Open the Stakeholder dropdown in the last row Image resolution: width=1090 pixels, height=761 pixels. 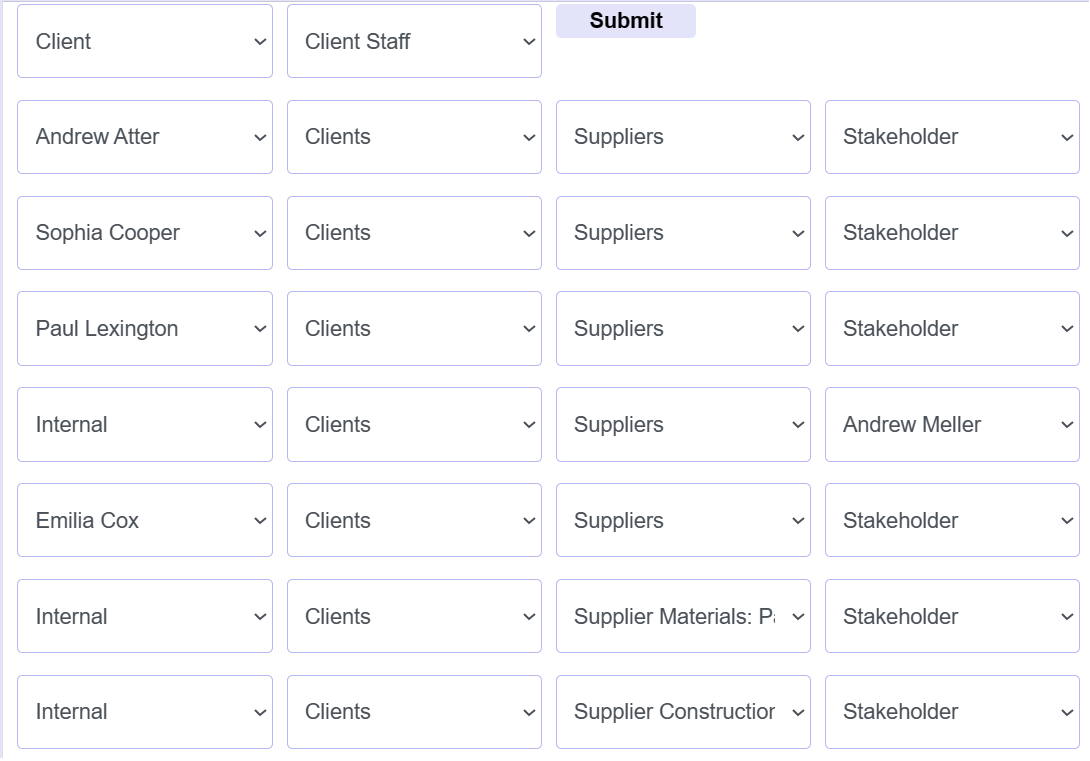click(951, 712)
